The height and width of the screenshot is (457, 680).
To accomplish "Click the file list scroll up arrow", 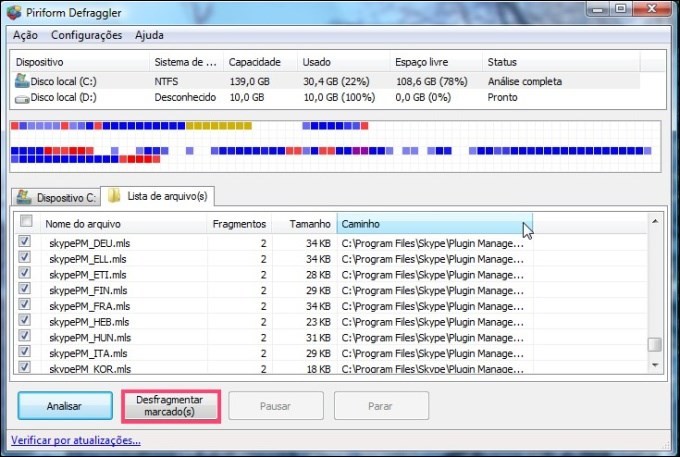I will point(655,221).
